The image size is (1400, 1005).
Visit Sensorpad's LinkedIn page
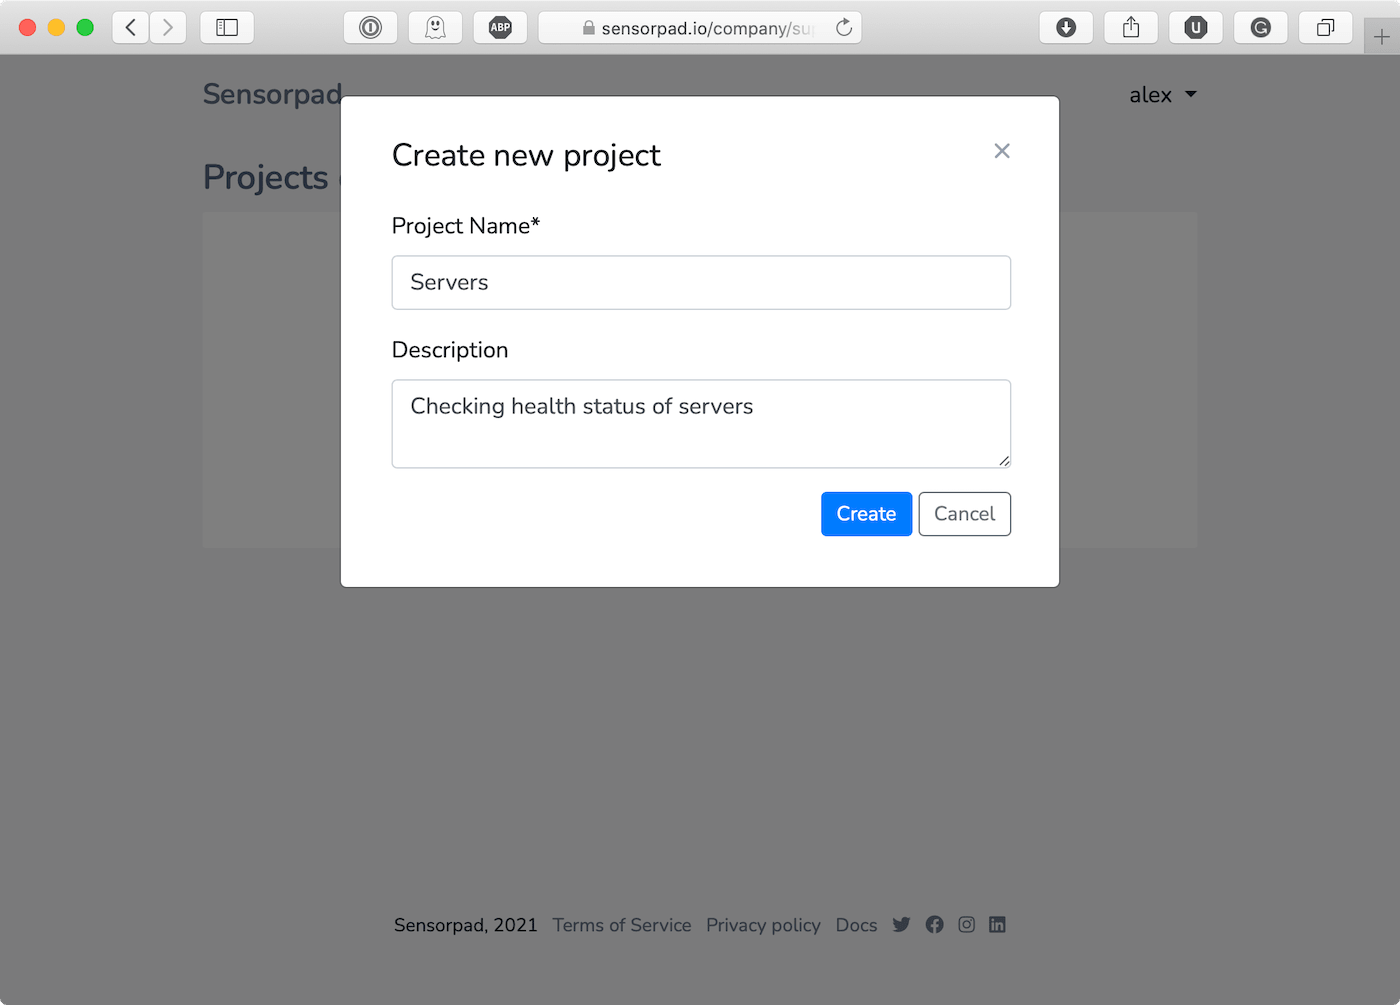point(997,924)
